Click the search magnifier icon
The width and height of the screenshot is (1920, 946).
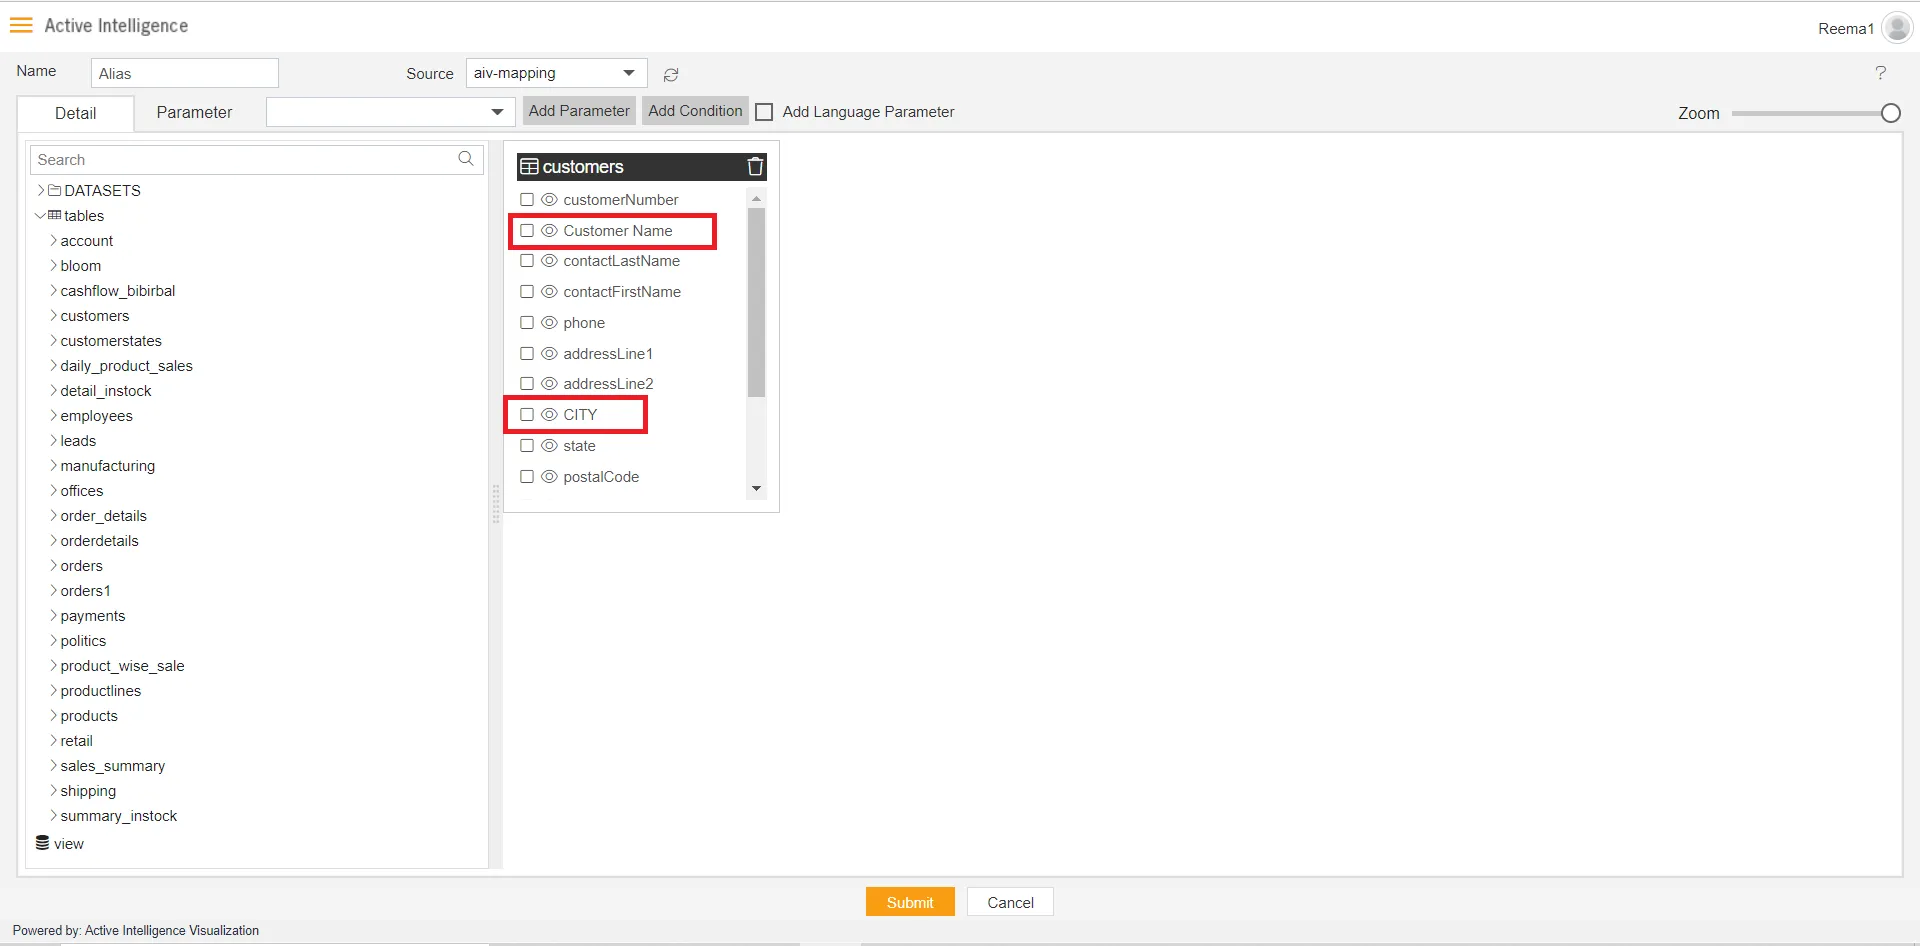click(466, 159)
